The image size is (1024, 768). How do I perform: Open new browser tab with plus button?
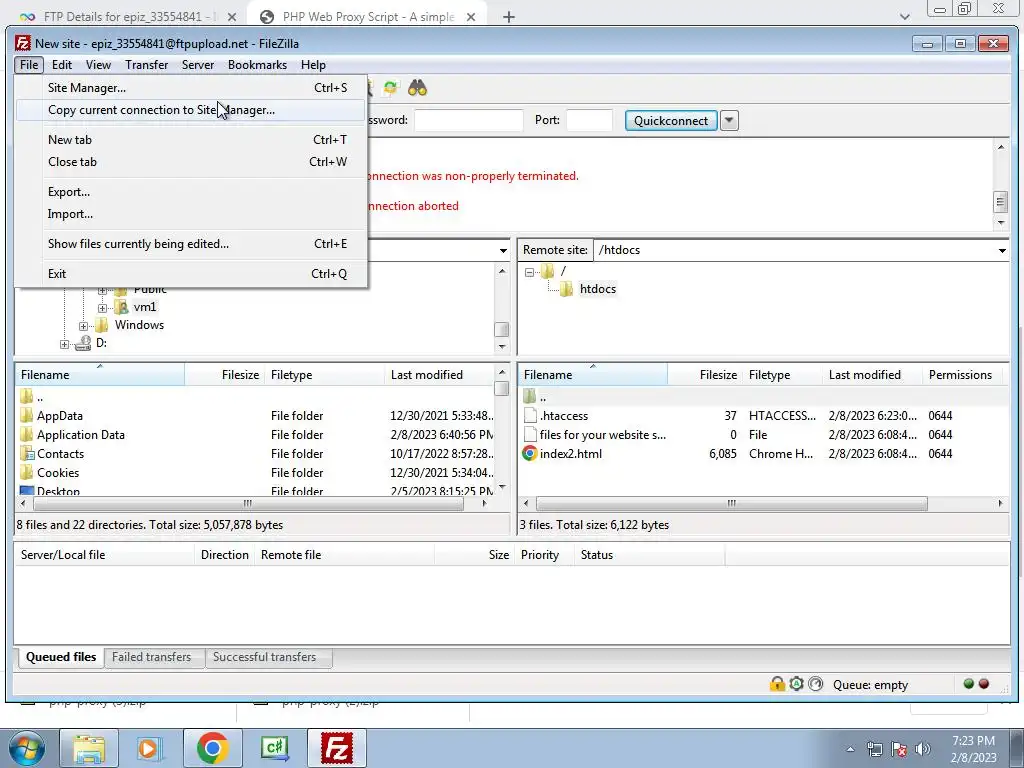(509, 17)
